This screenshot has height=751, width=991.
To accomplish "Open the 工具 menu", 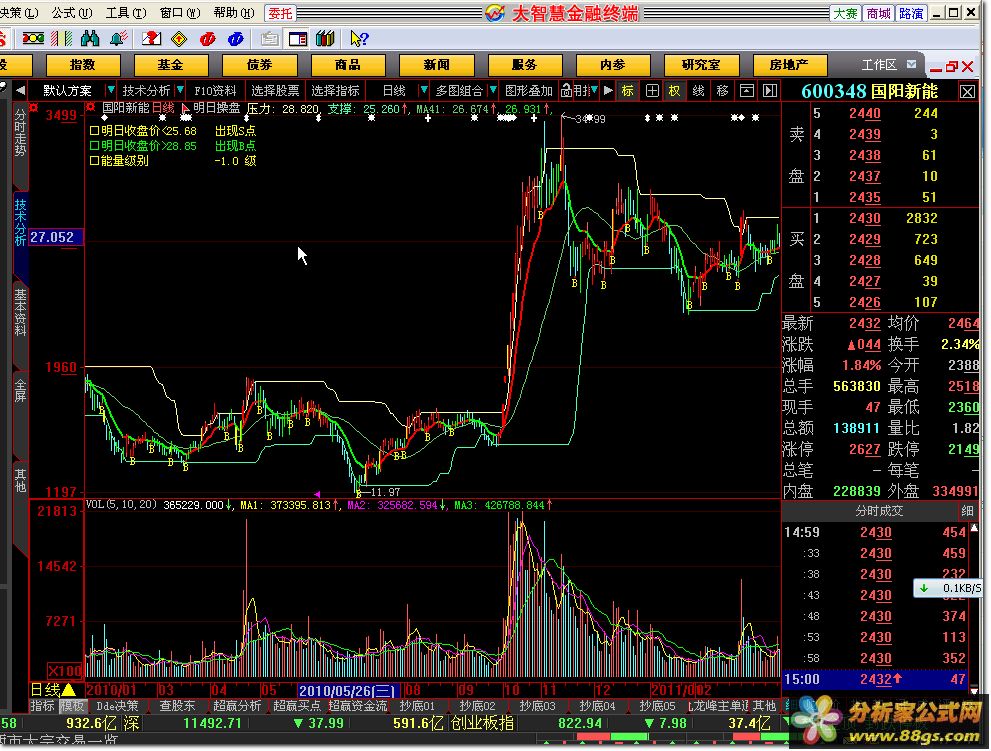I will [126, 13].
